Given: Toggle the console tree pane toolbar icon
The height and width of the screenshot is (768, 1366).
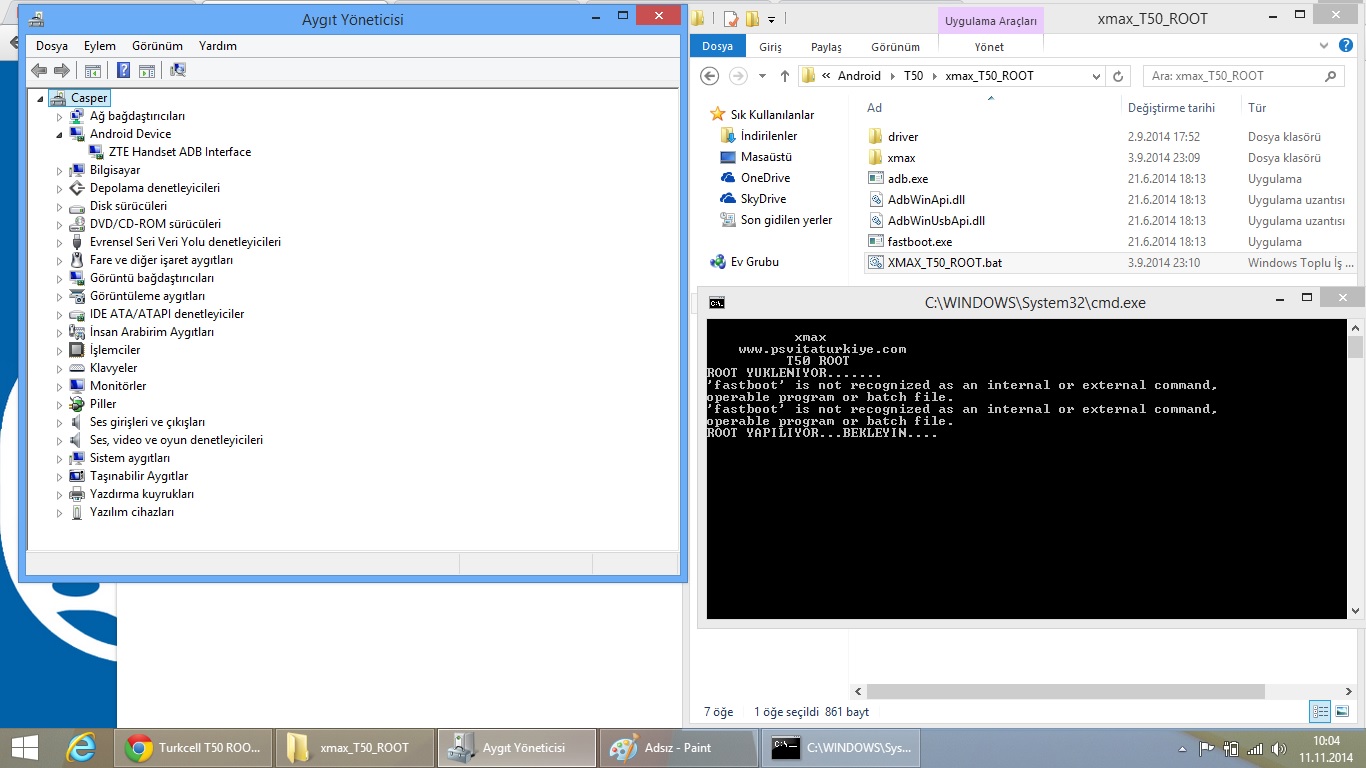Looking at the screenshot, I should pyautogui.click(x=93, y=70).
